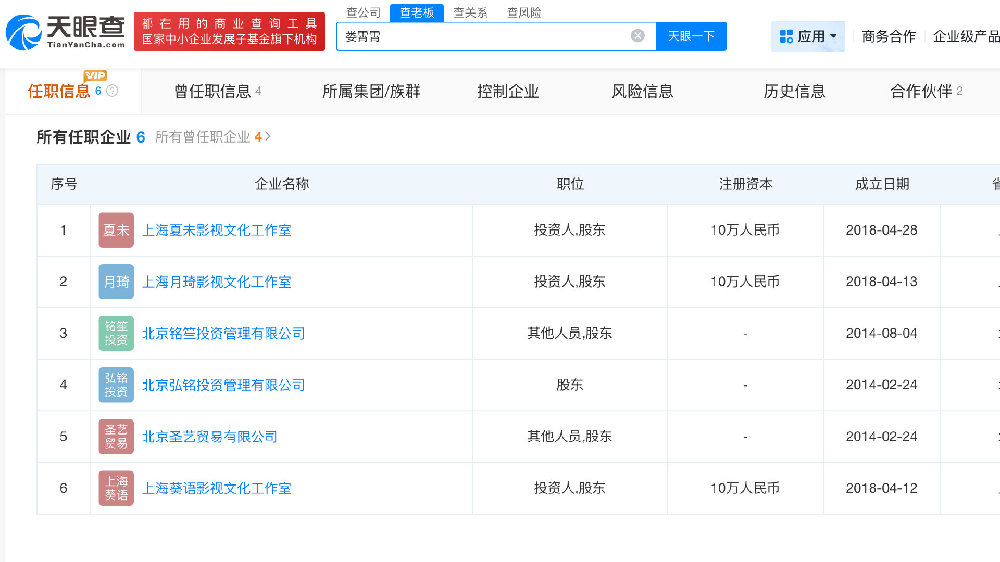Click the 职位 column header
The height and width of the screenshot is (562, 1000).
[x=570, y=184]
